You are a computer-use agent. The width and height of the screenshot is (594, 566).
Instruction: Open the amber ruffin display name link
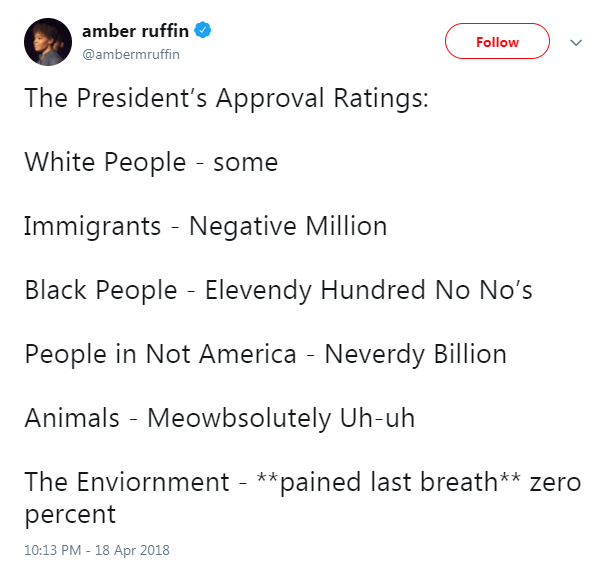click(x=135, y=31)
